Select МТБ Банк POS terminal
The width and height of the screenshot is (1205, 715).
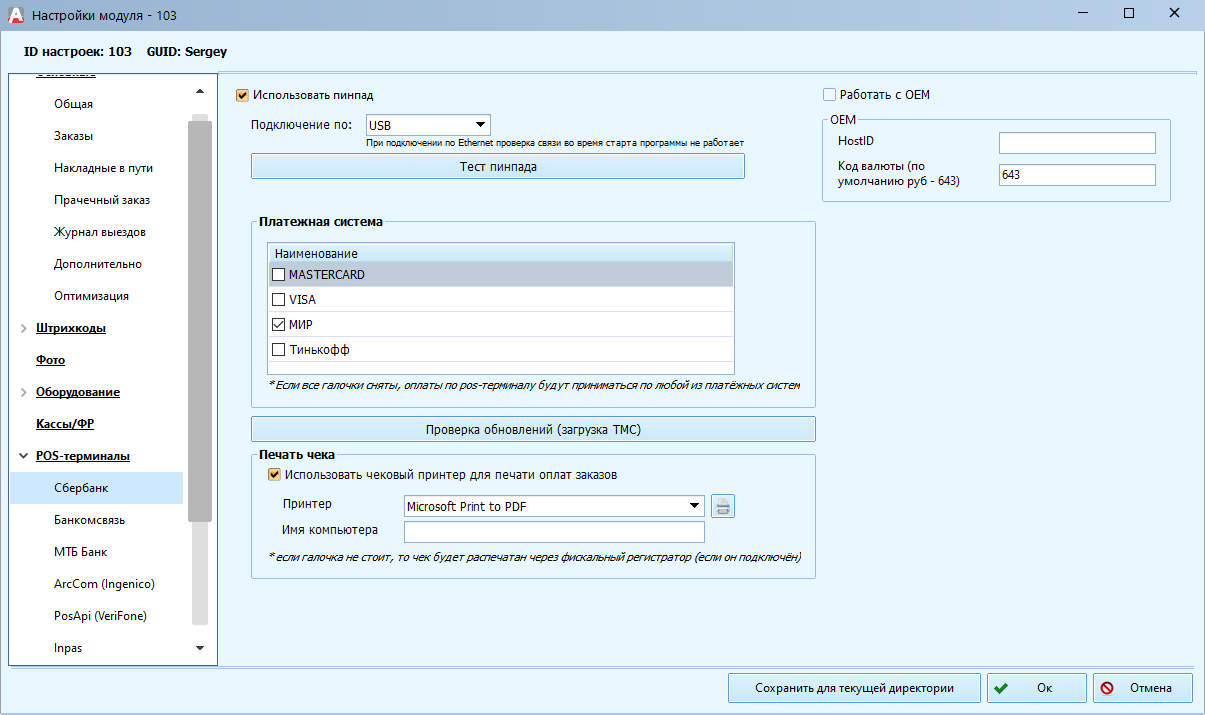coord(80,552)
